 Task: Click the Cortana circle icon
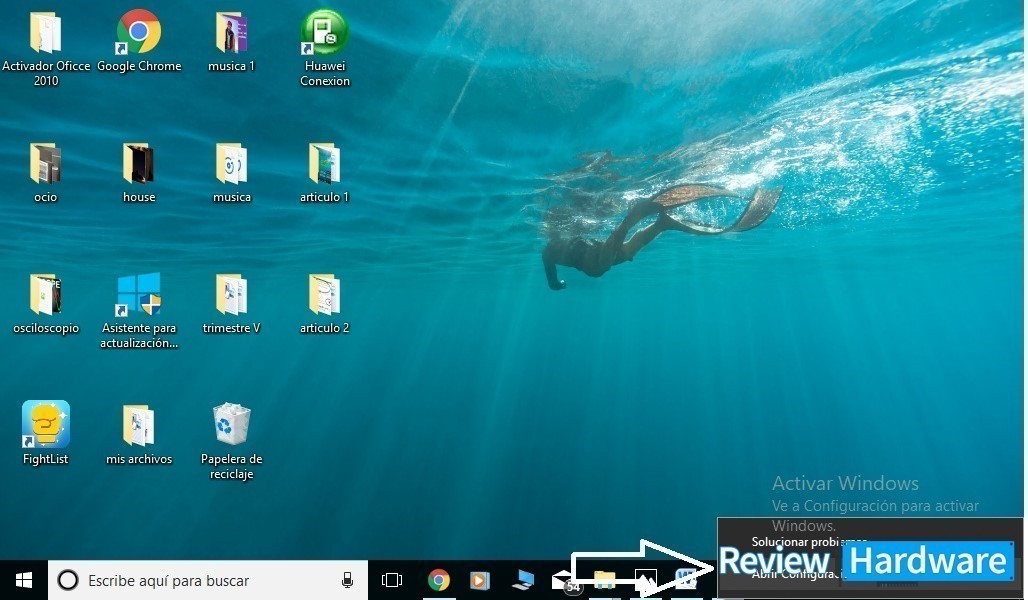click(x=68, y=580)
